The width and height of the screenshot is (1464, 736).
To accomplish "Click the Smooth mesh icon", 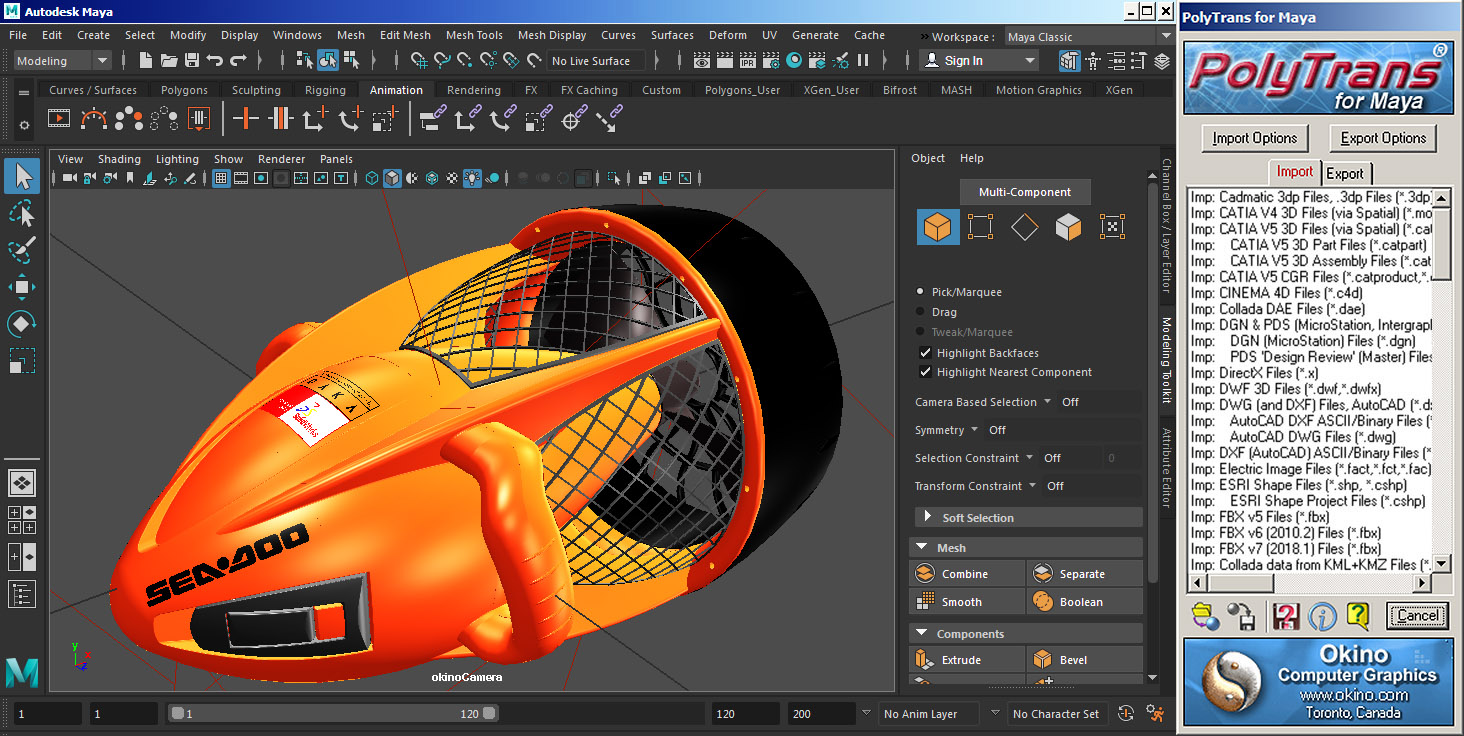I will (924, 602).
